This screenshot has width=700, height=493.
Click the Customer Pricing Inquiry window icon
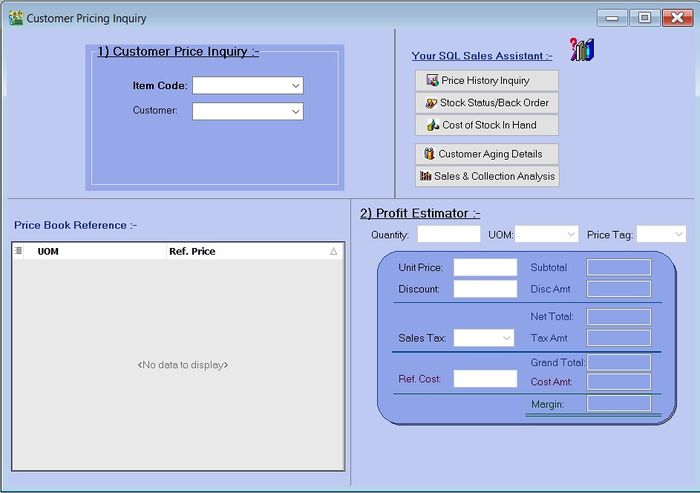pyautogui.click(x=15, y=18)
